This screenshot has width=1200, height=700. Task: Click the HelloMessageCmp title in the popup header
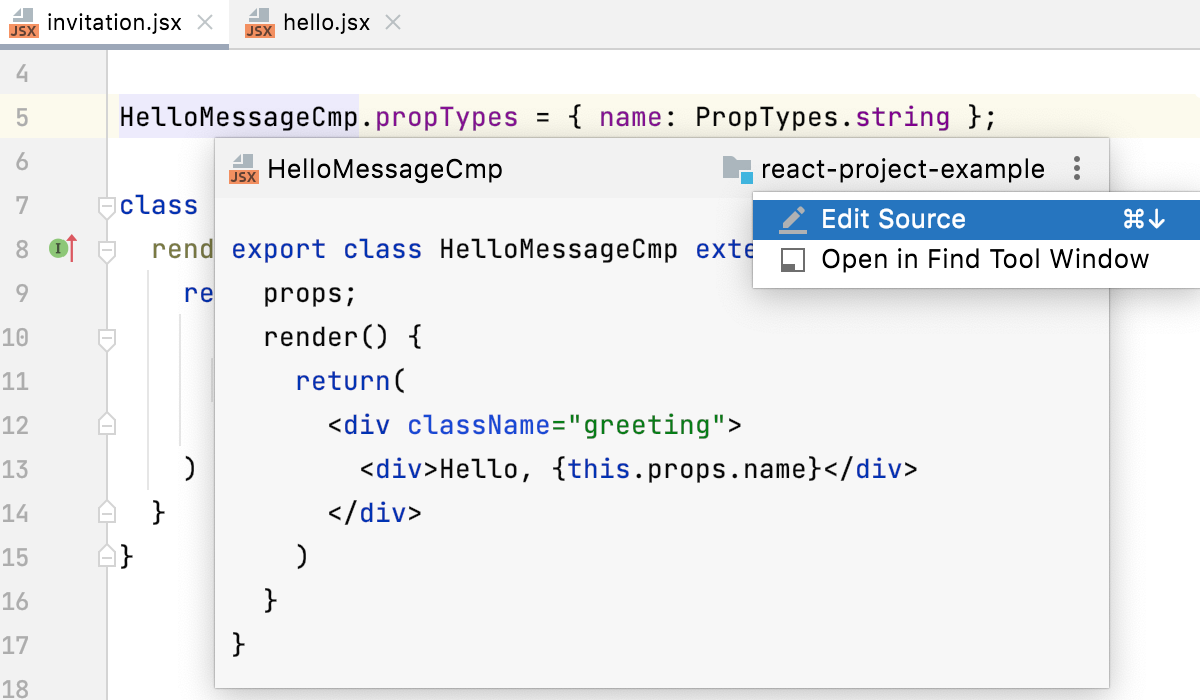coord(384,169)
